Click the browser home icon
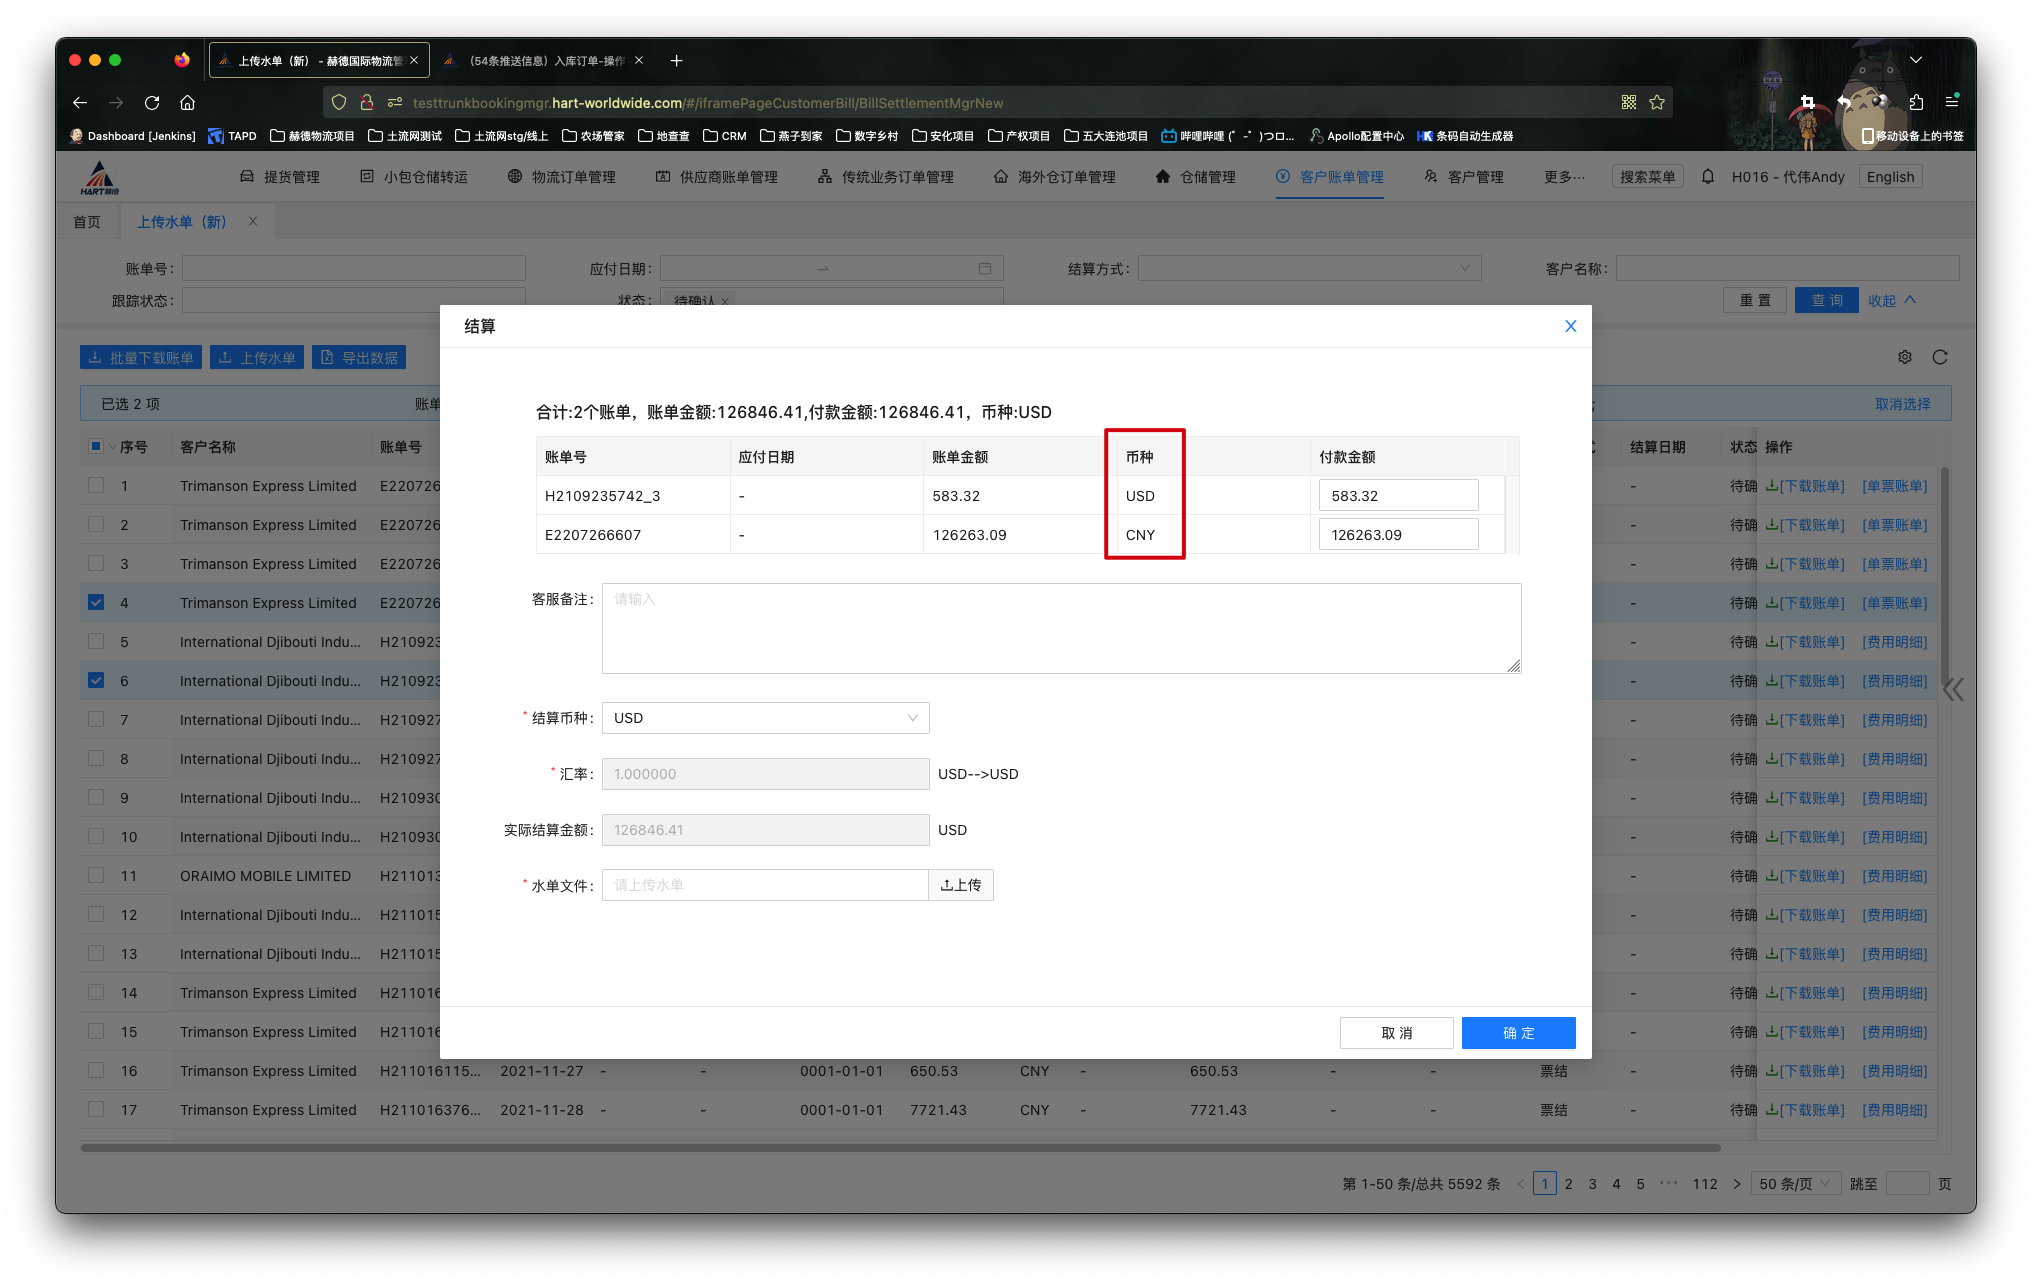Viewport: 2032px width, 1287px height. point(187,103)
